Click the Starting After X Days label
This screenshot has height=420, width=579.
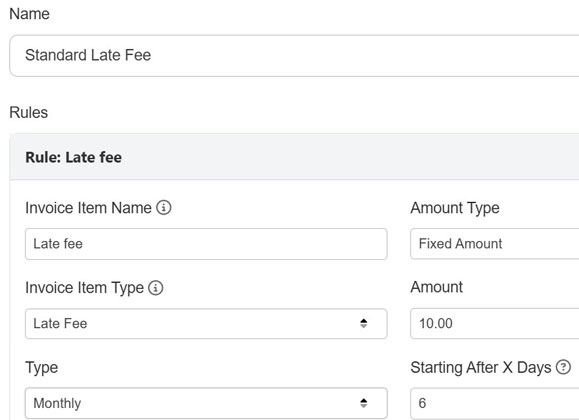[x=481, y=368]
